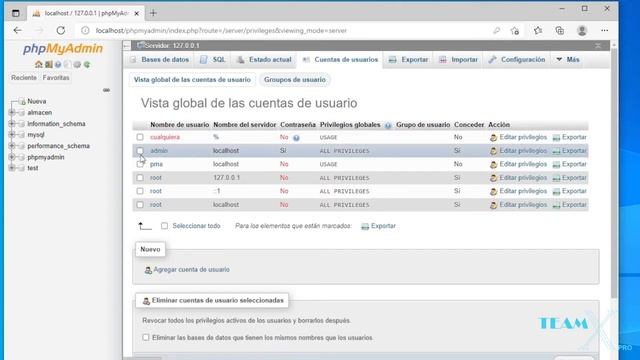Check the admin user checkbox
This screenshot has height=360, width=640.
[140, 151]
